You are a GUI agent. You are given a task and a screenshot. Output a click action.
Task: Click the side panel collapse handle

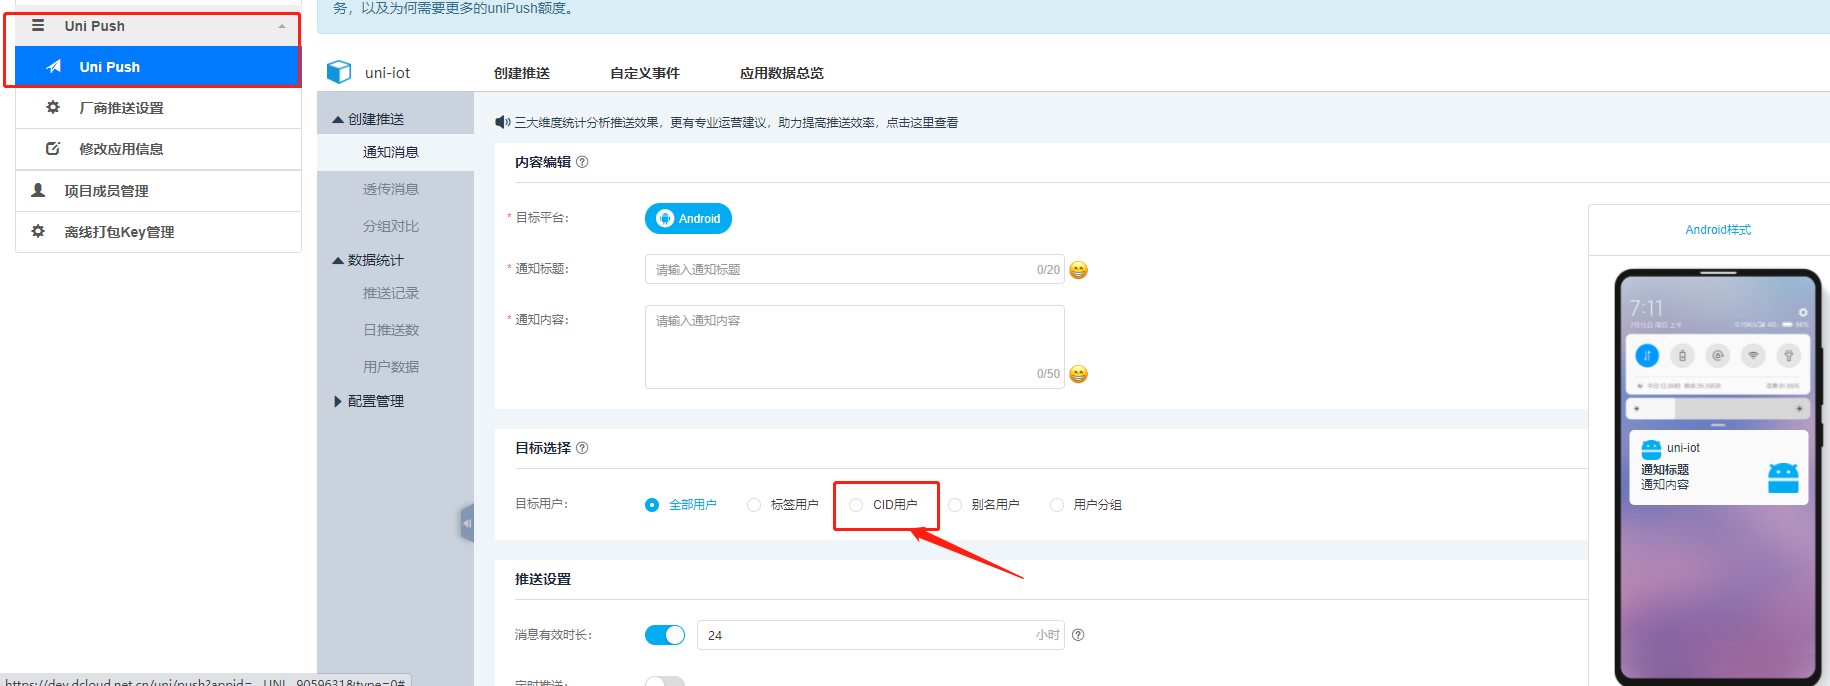pos(467,523)
